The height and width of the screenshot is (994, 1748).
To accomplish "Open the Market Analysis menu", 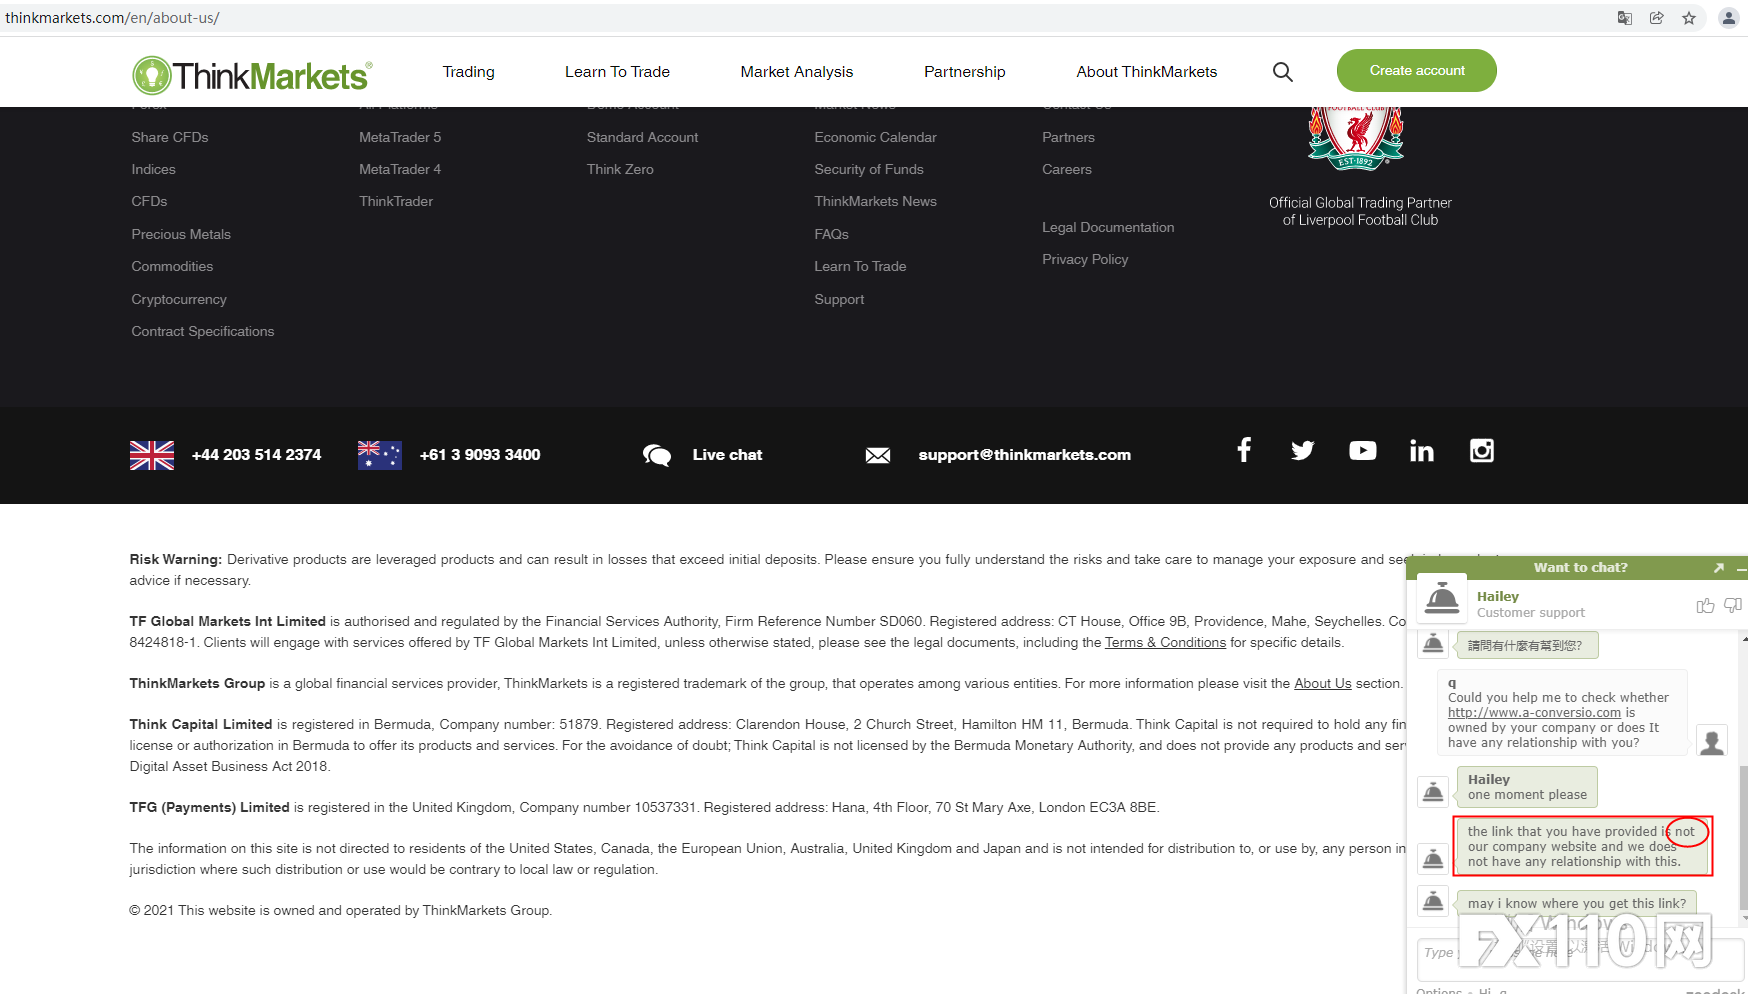I will 797,72.
